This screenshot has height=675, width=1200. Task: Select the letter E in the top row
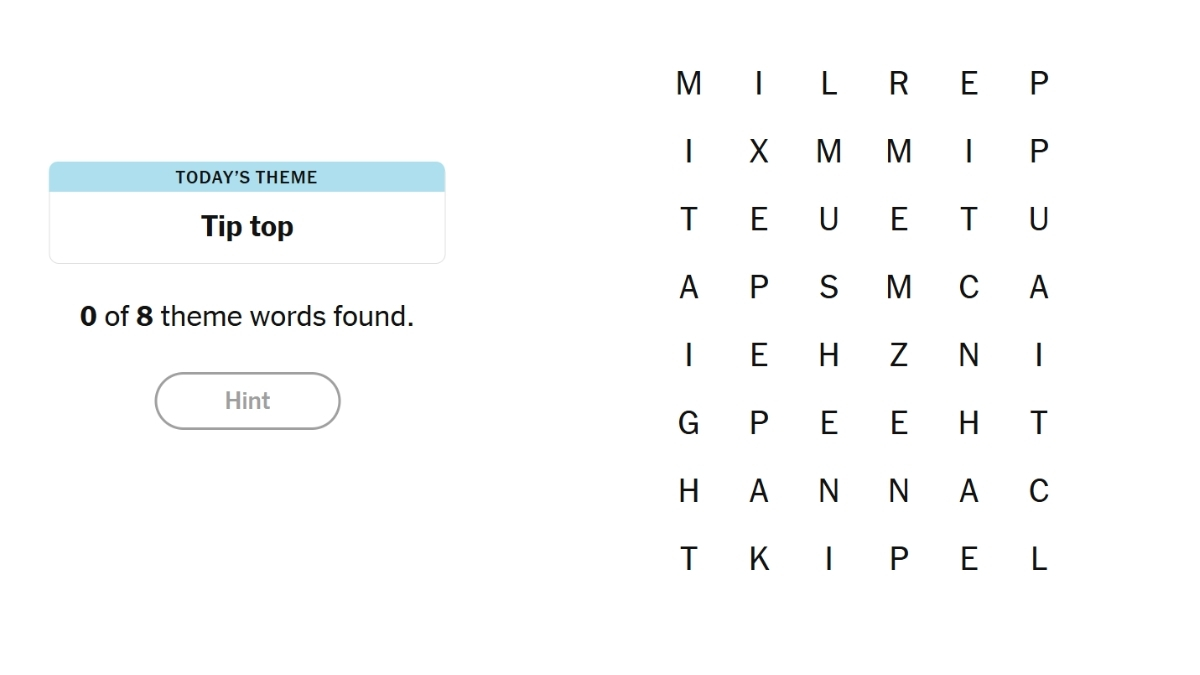(968, 83)
